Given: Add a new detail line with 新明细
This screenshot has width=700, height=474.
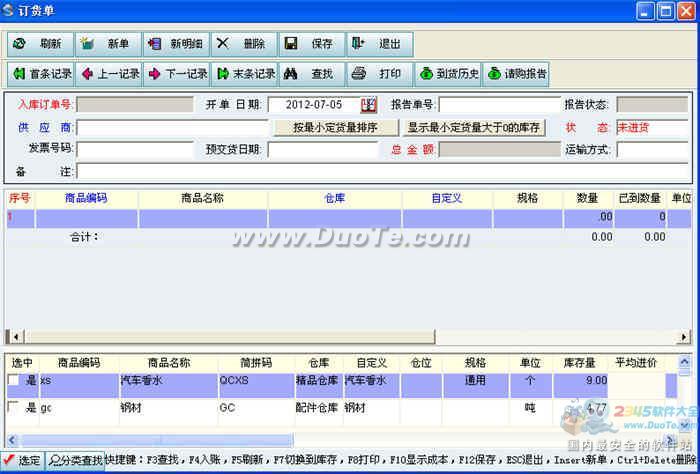Looking at the screenshot, I should click(176, 44).
